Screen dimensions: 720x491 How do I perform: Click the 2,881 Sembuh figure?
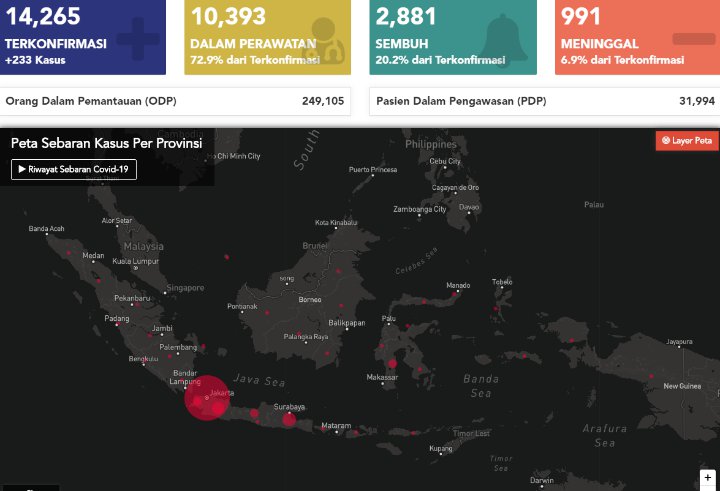pyautogui.click(x=405, y=16)
